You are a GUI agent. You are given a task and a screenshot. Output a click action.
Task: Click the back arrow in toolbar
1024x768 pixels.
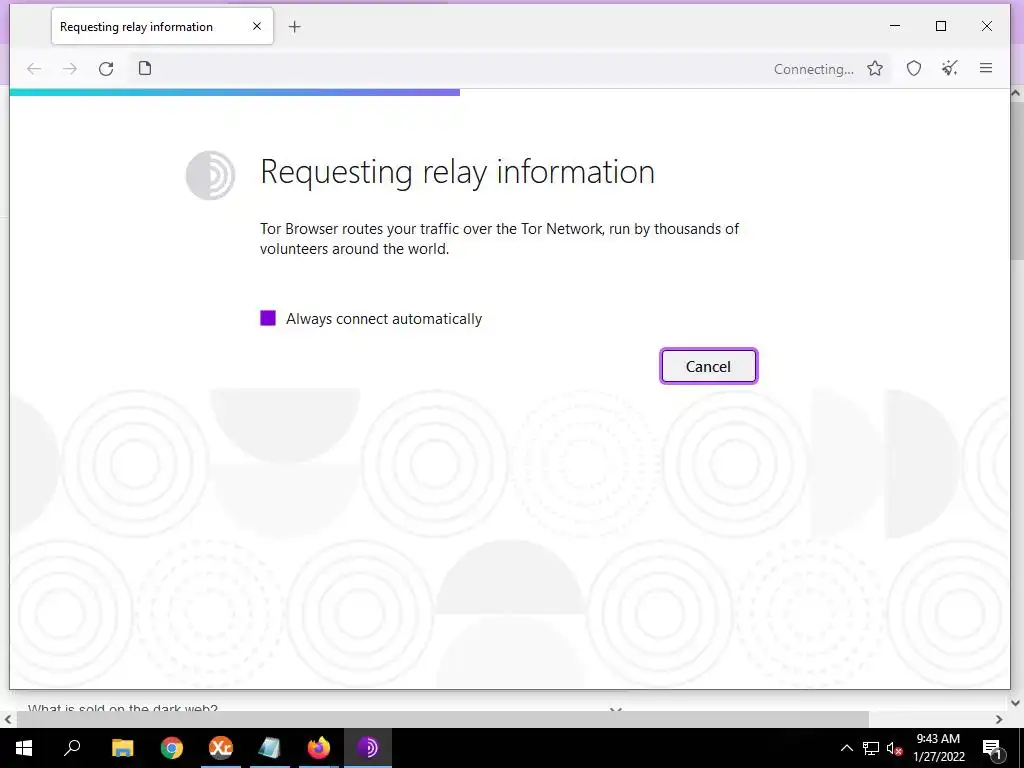(x=34, y=69)
